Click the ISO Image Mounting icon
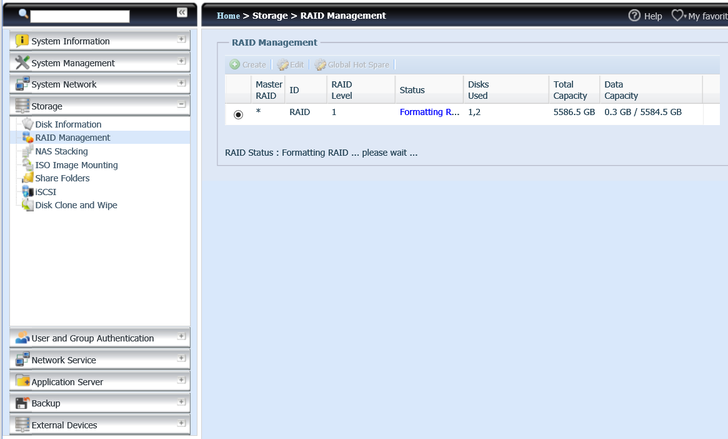The image size is (728, 439). tap(27, 165)
